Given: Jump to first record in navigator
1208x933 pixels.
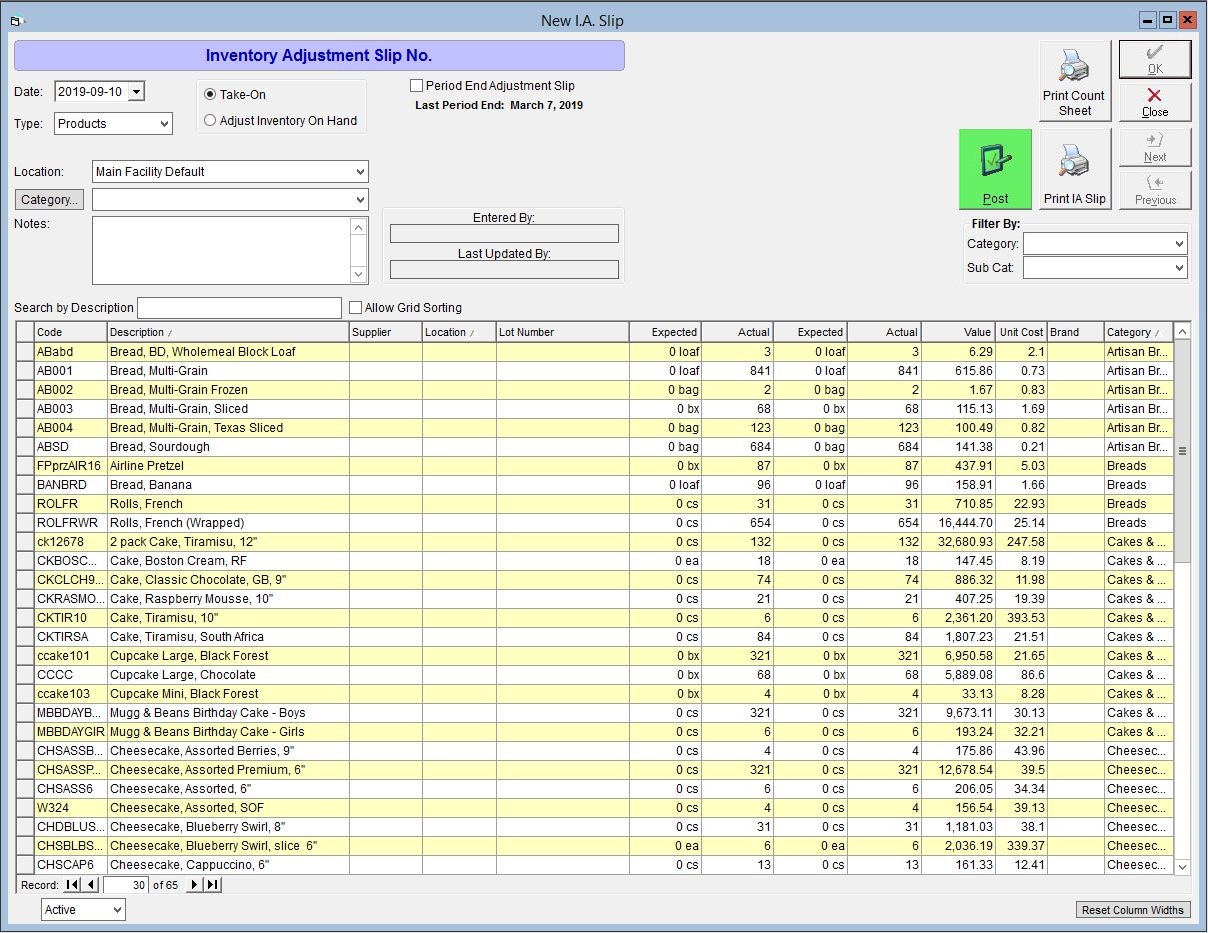Looking at the screenshot, I should coord(73,885).
